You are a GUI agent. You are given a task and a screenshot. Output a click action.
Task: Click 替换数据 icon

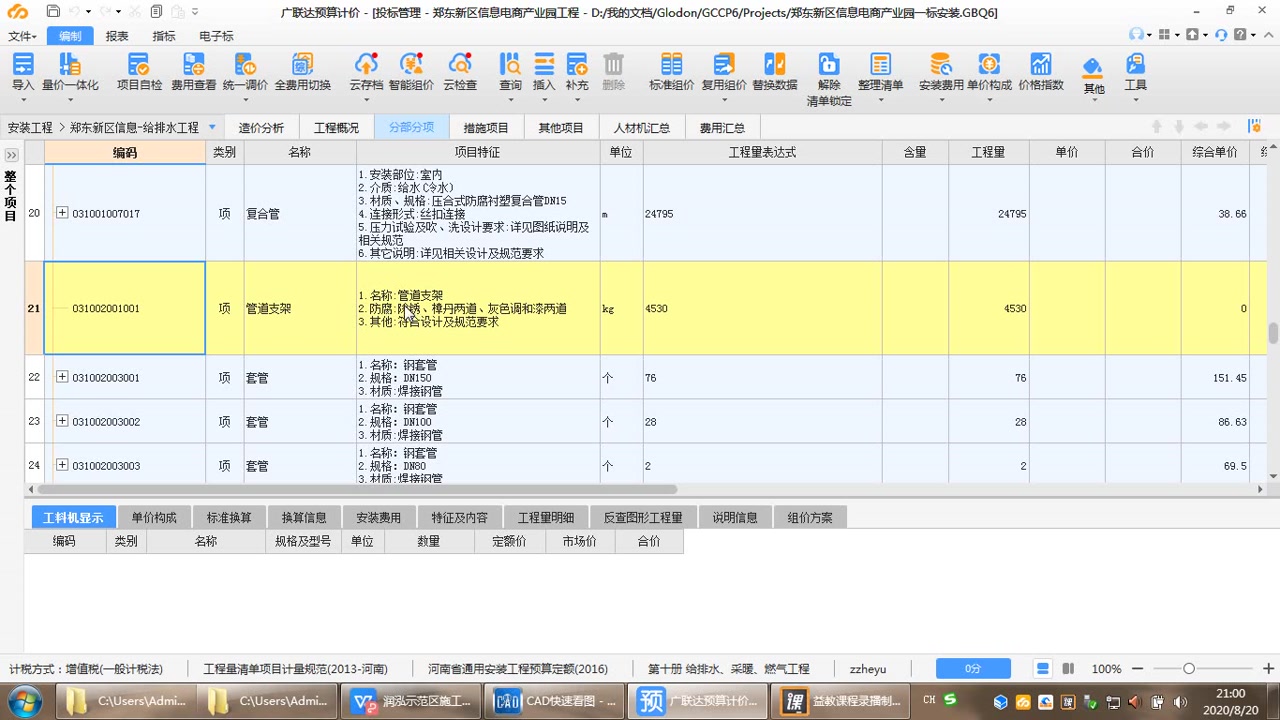775,73
